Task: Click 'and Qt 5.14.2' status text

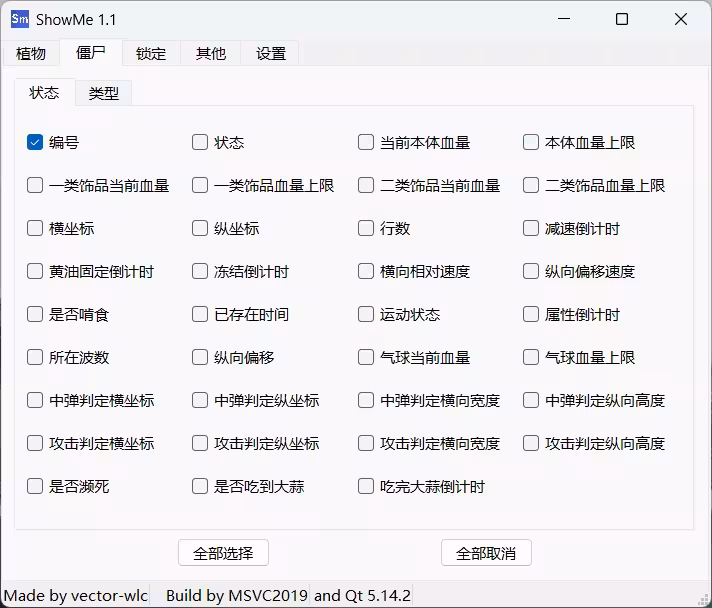Action: tap(362, 595)
